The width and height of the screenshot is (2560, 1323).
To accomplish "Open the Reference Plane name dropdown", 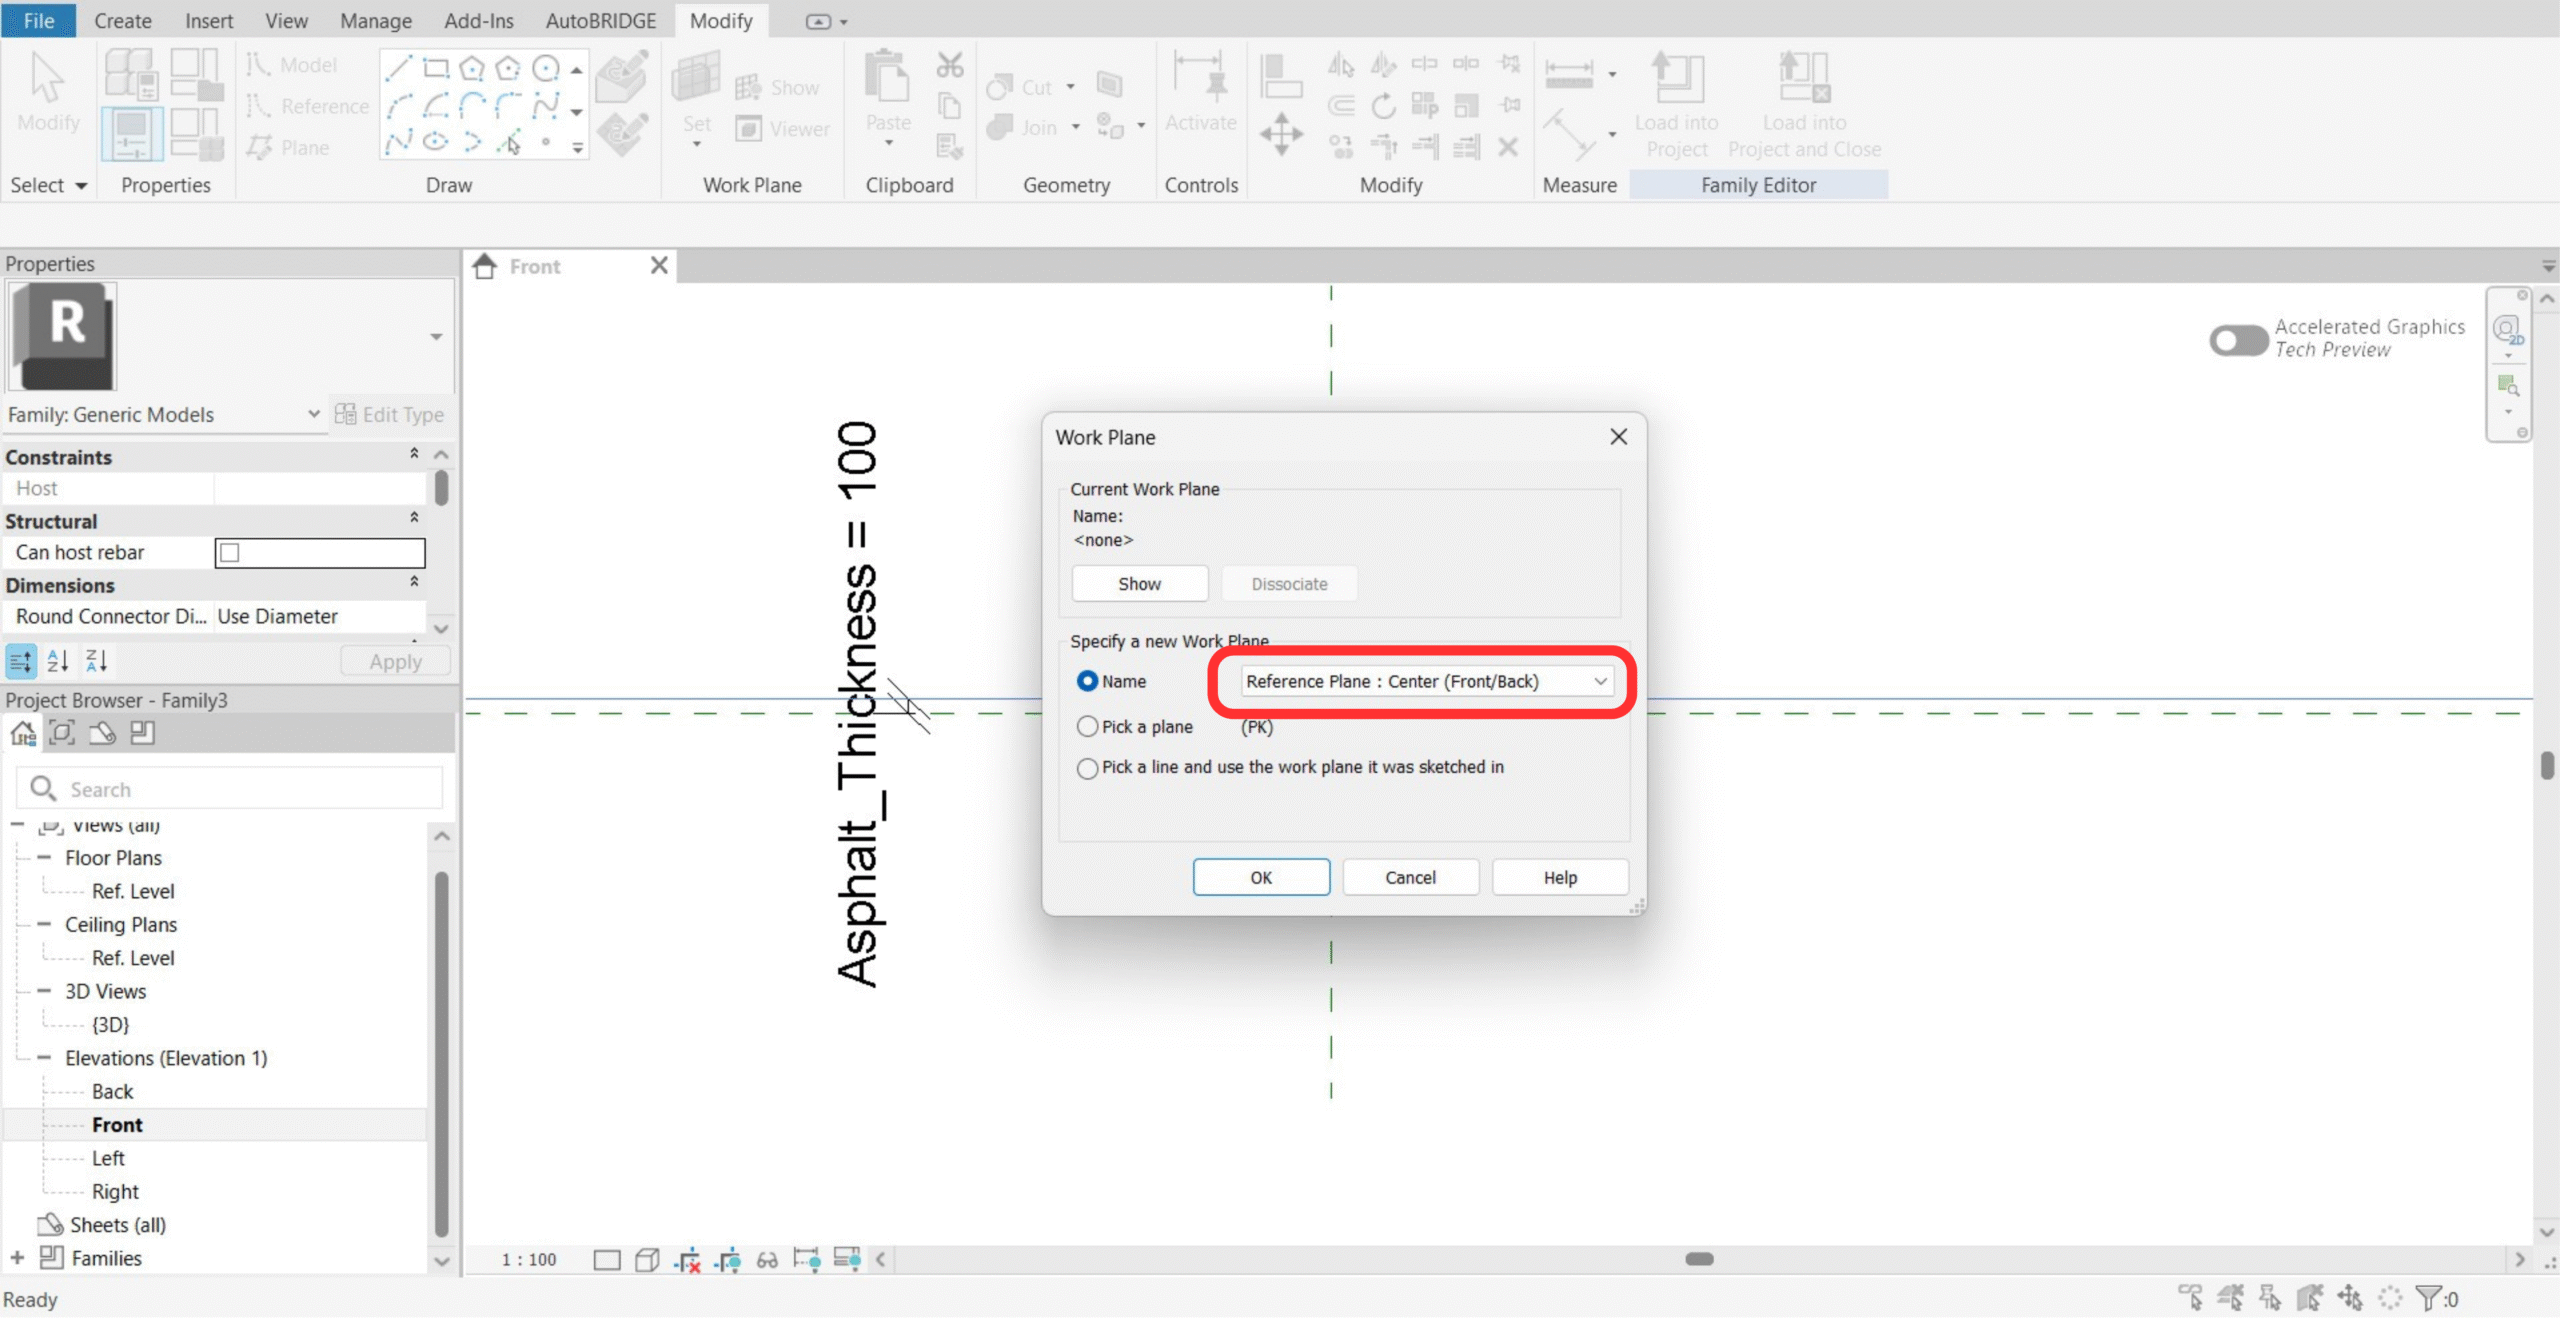I will (x=1600, y=681).
